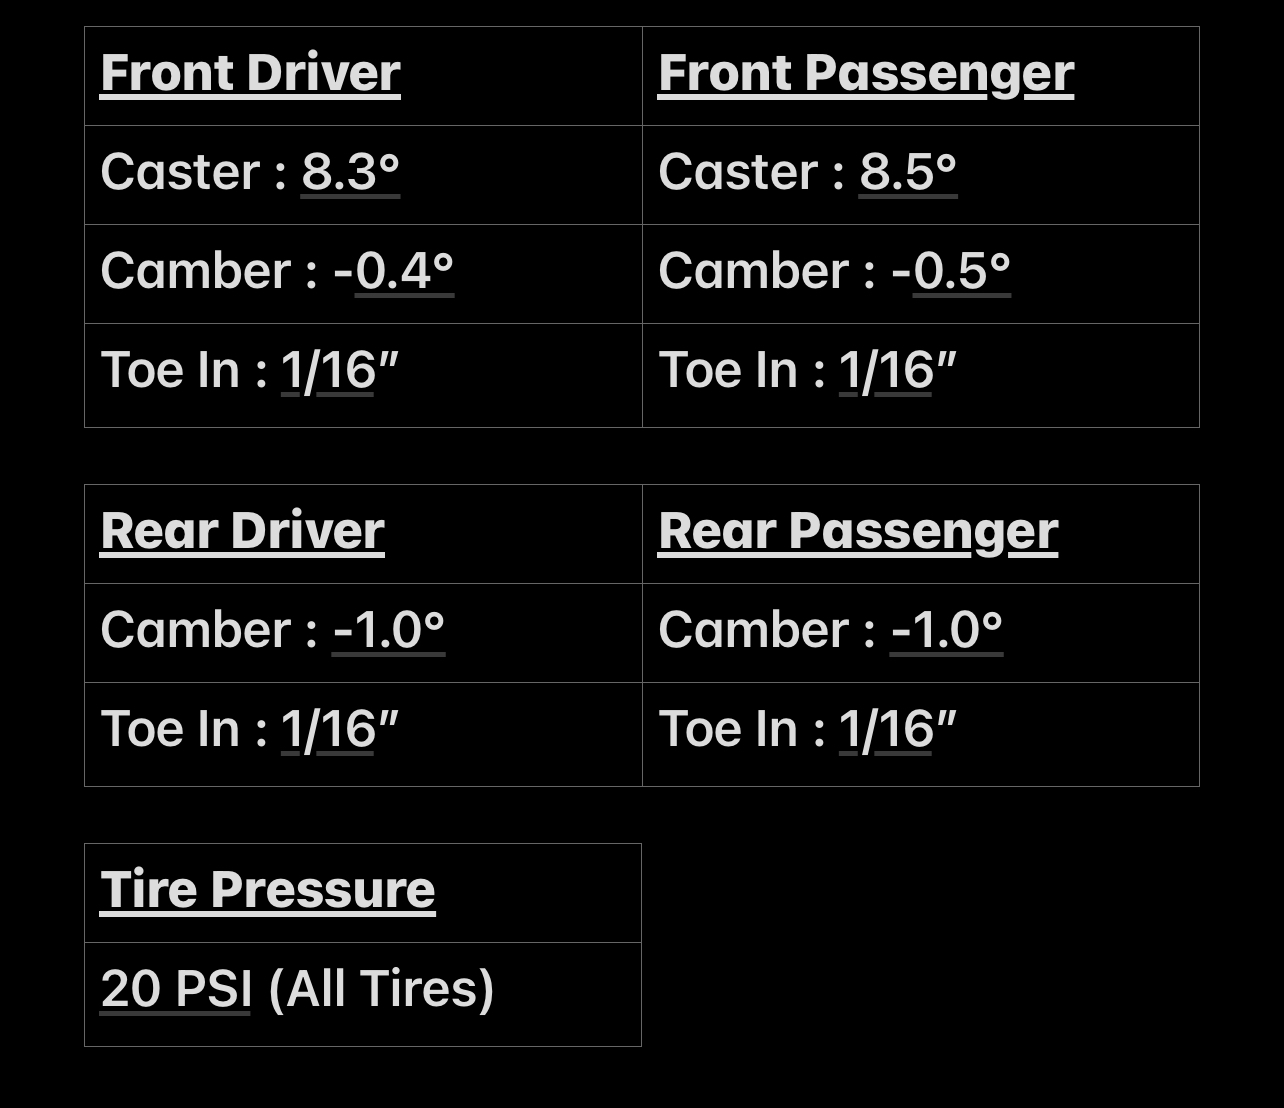This screenshot has width=1284, height=1108.
Task: Click the front passenger camber value -0.5°
Action: pyautogui.click(x=951, y=271)
